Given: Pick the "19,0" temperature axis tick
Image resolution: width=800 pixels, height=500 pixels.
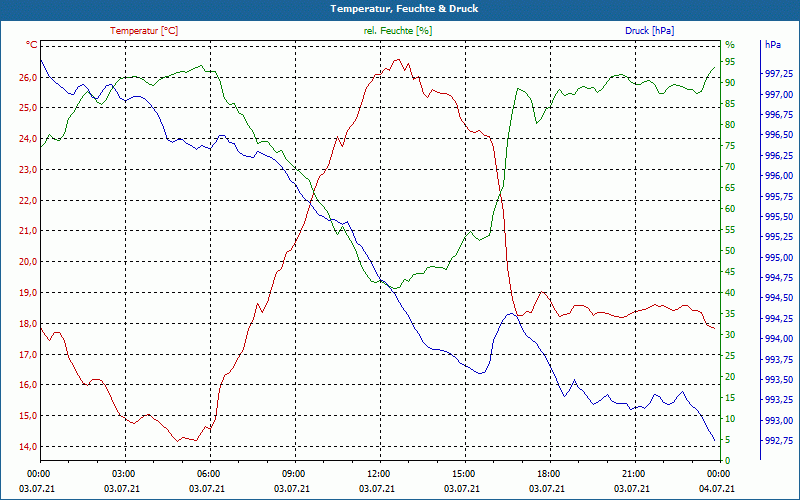Looking at the screenshot, I should click(x=28, y=293).
